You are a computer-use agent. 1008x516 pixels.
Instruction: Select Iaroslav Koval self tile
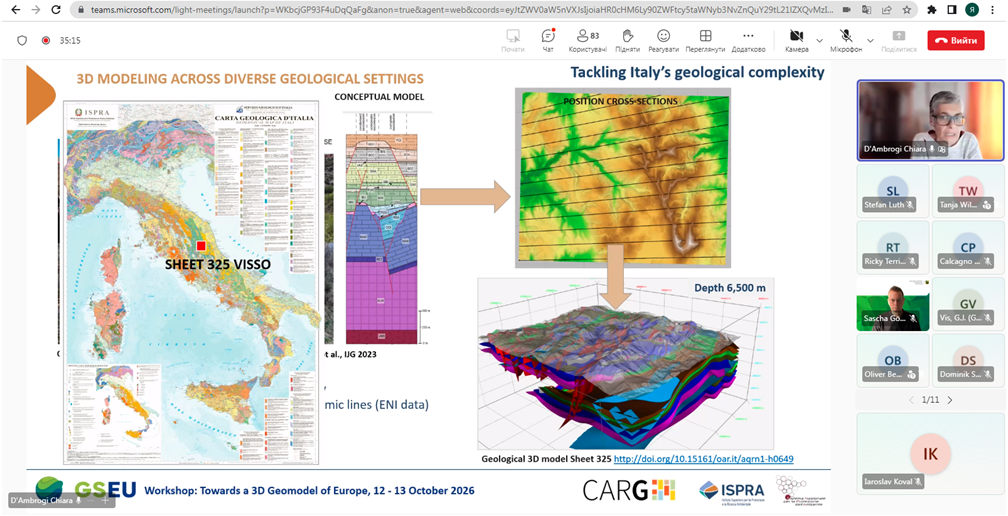pos(930,453)
